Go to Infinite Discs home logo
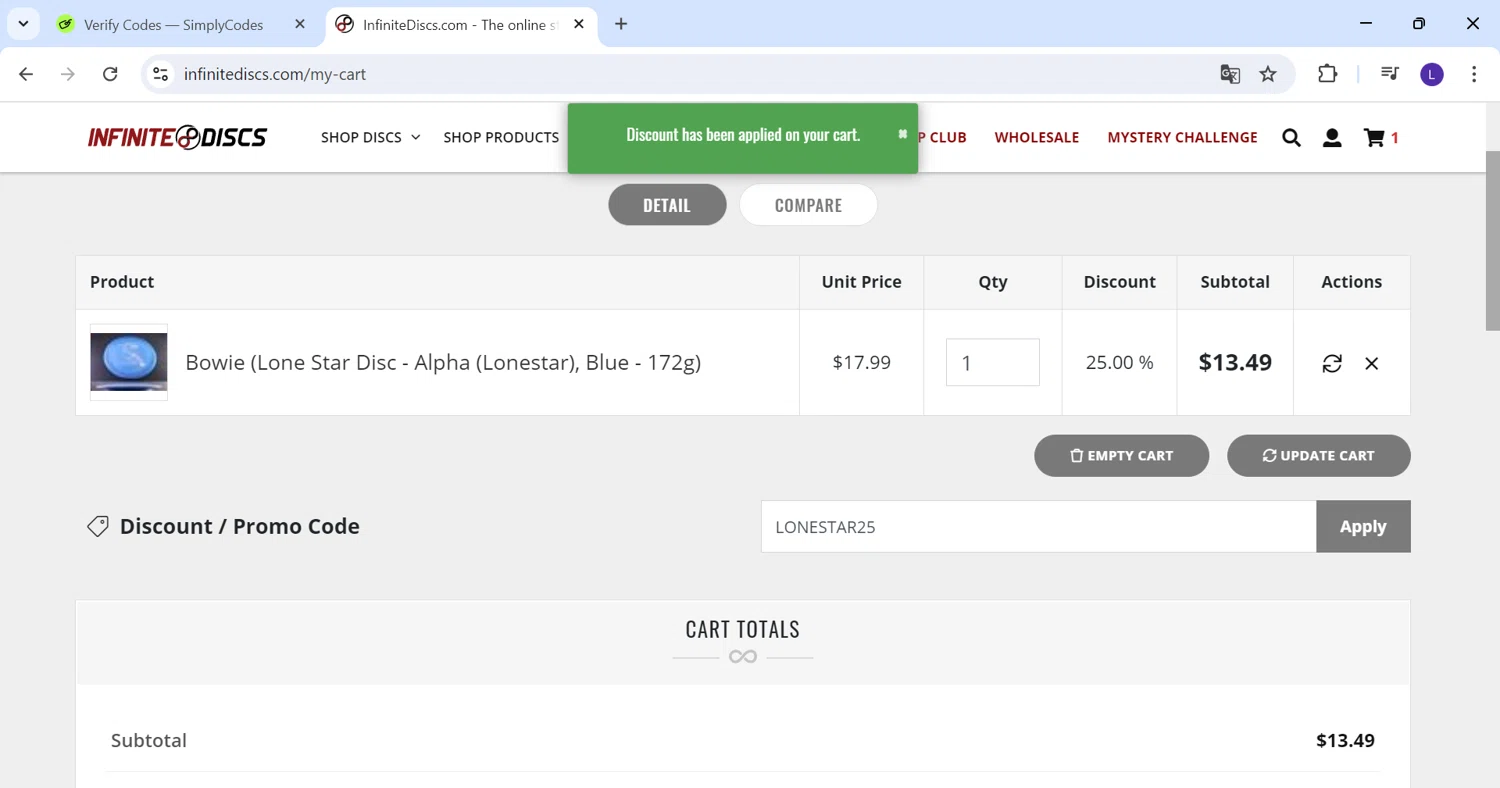The image size is (1500, 788). coord(177,137)
